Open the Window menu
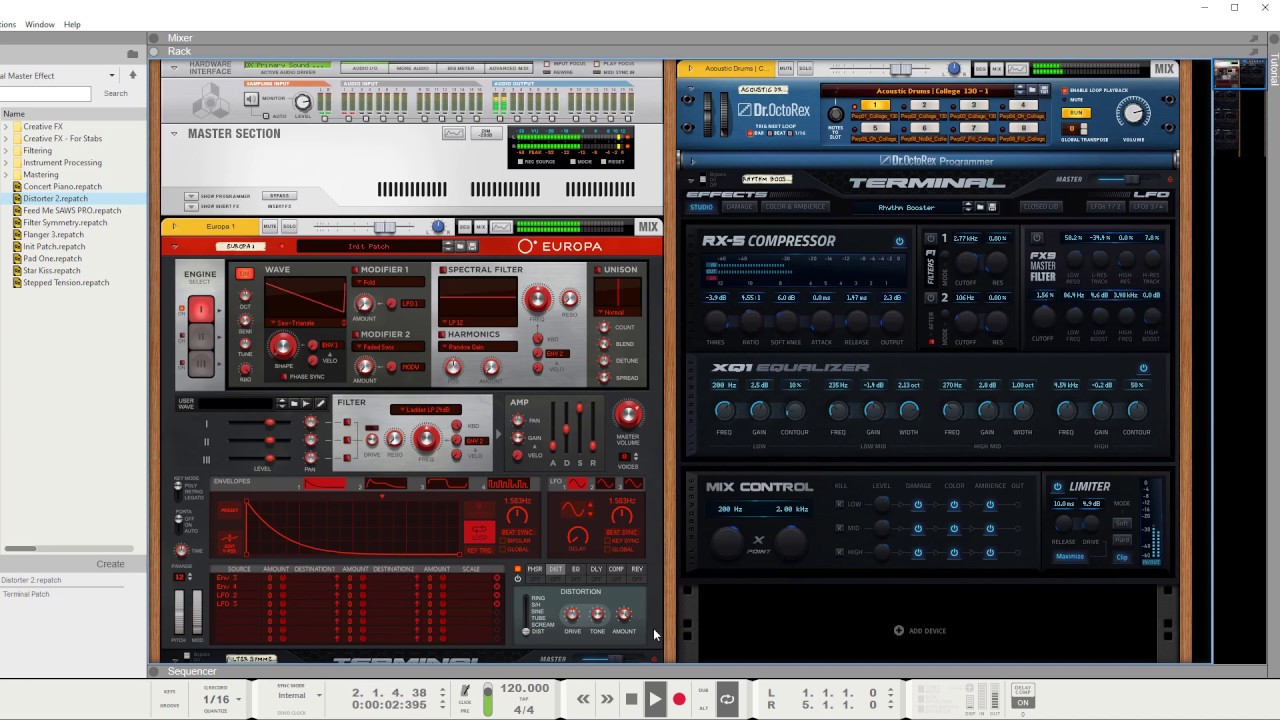The width and height of the screenshot is (1280, 720). click(40, 24)
